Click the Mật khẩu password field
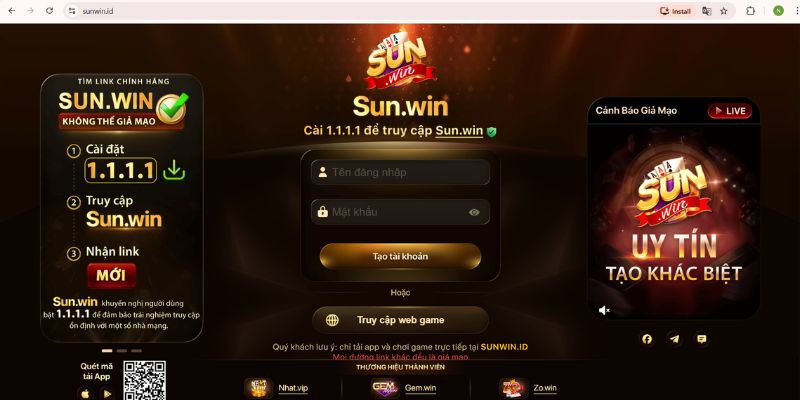Viewport: 800px width, 400px height. (x=401, y=212)
